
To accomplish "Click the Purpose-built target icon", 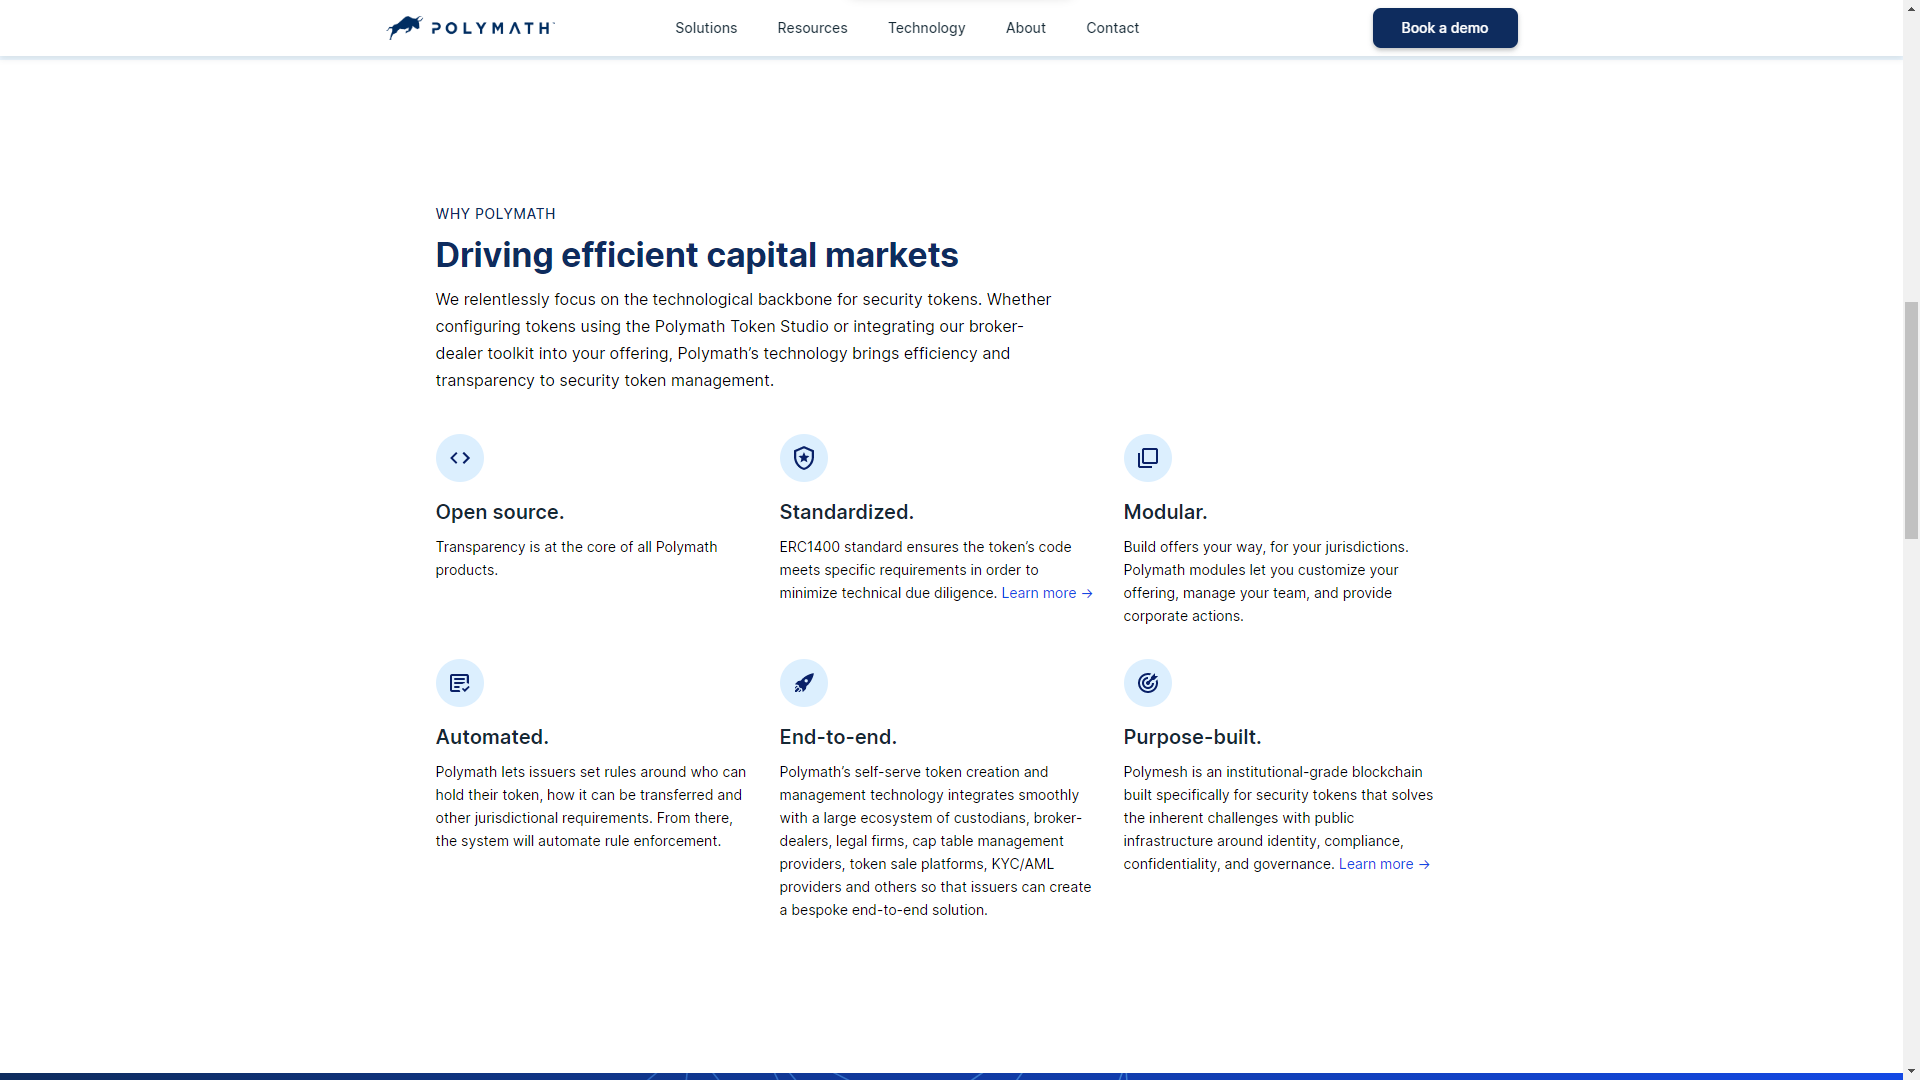I will [x=1148, y=683].
